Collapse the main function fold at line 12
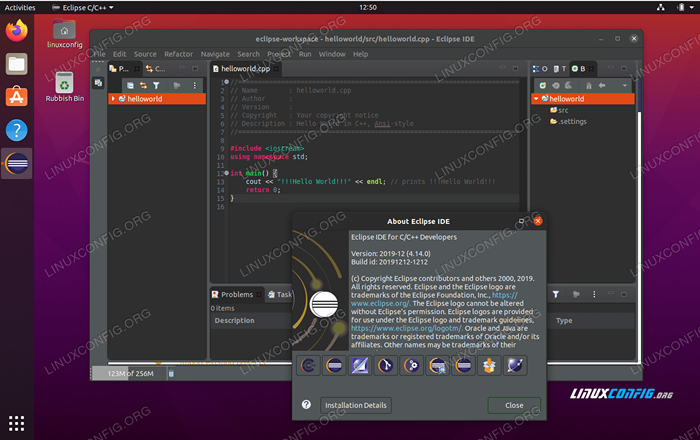This screenshot has width=700, height=440. coord(226,173)
